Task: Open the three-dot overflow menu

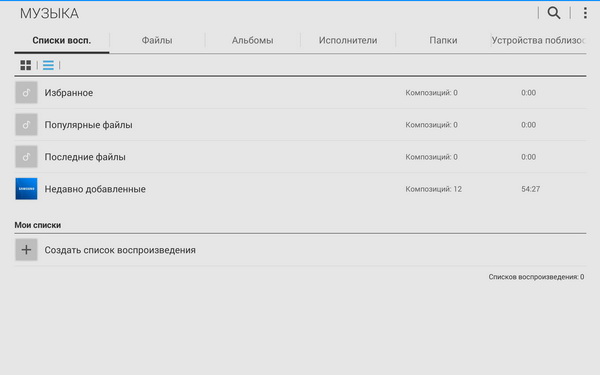Action: click(585, 13)
